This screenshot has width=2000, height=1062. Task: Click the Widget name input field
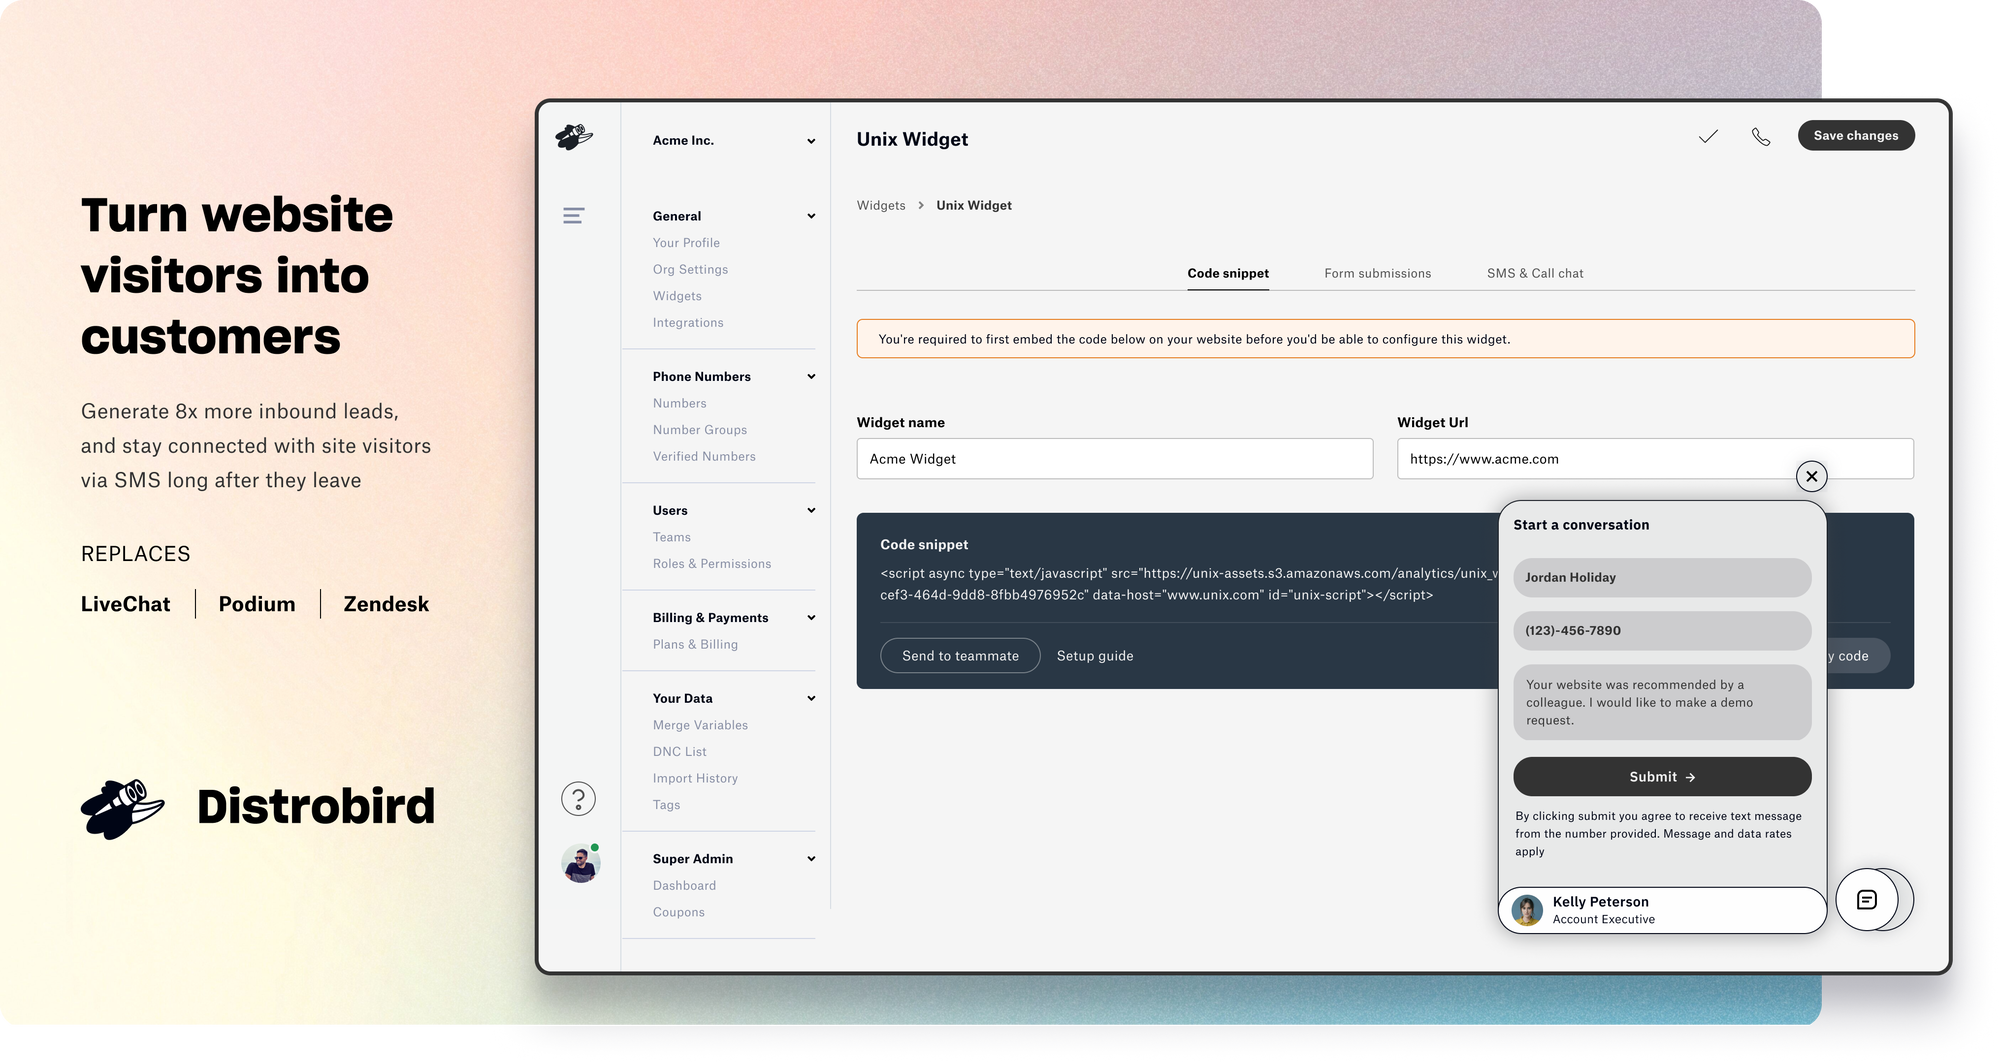[x=1114, y=459]
